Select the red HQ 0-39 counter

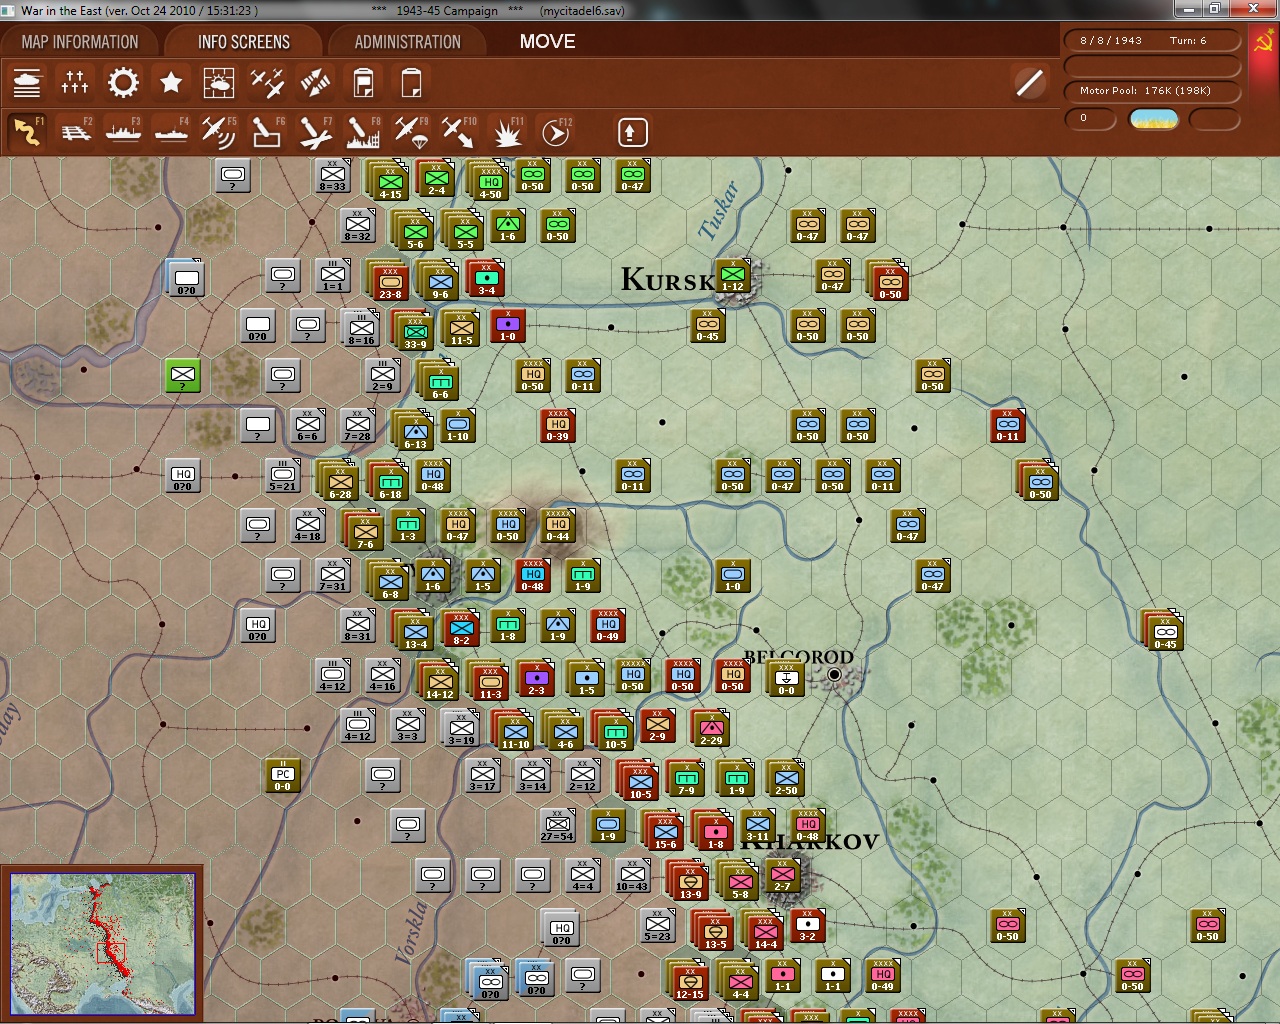(x=557, y=425)
